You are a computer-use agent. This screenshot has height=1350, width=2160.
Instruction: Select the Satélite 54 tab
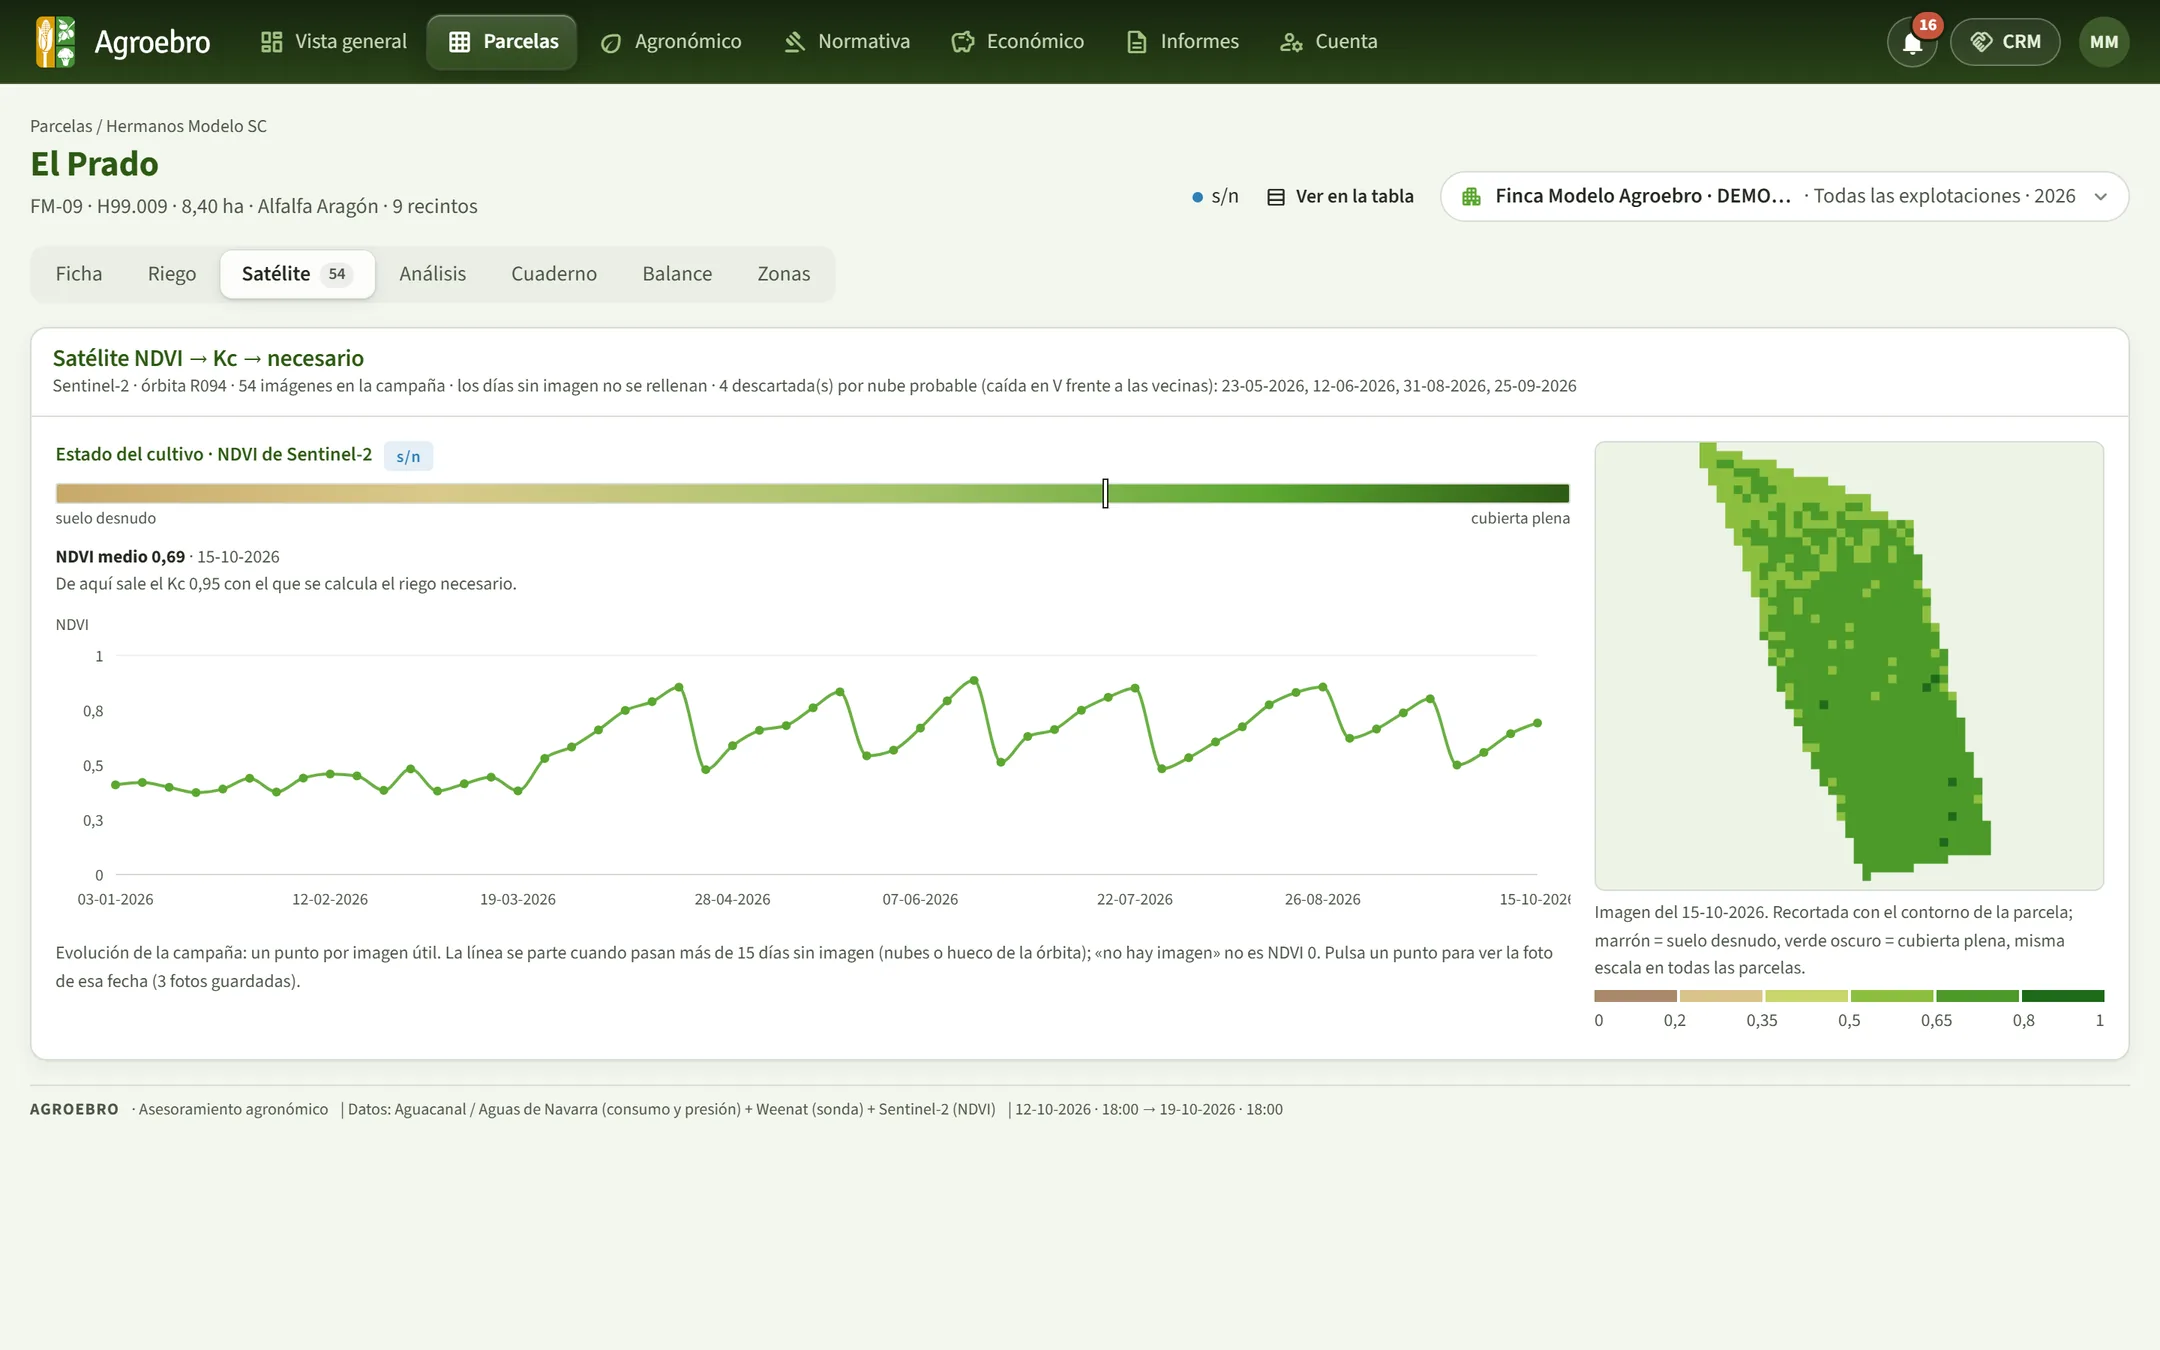pos(297,274)
